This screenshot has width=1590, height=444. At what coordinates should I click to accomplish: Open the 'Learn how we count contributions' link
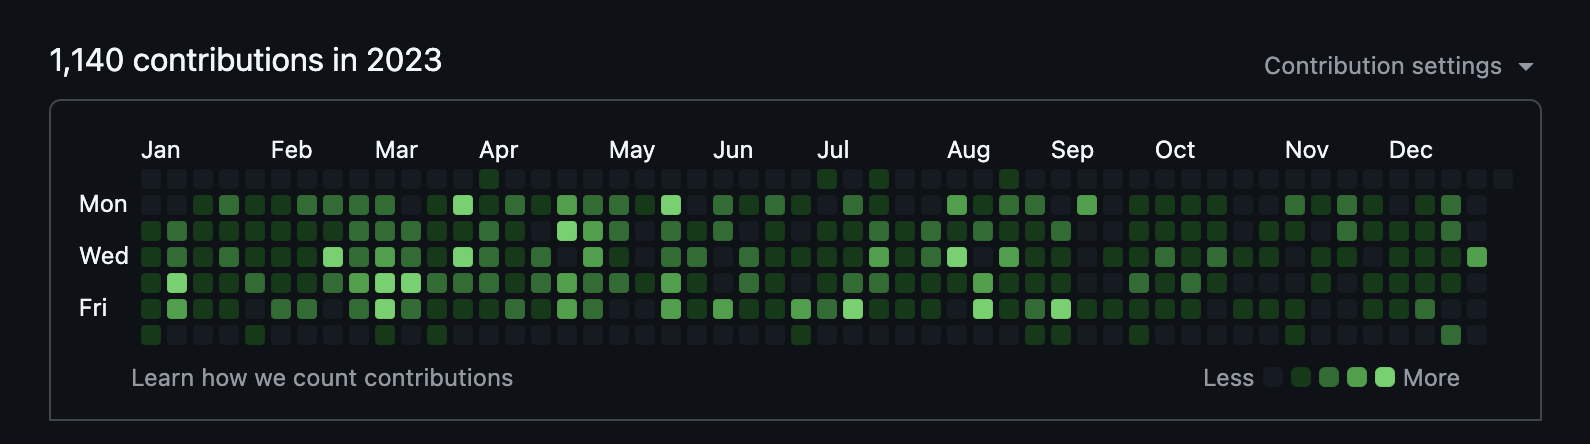click(322, 378)
